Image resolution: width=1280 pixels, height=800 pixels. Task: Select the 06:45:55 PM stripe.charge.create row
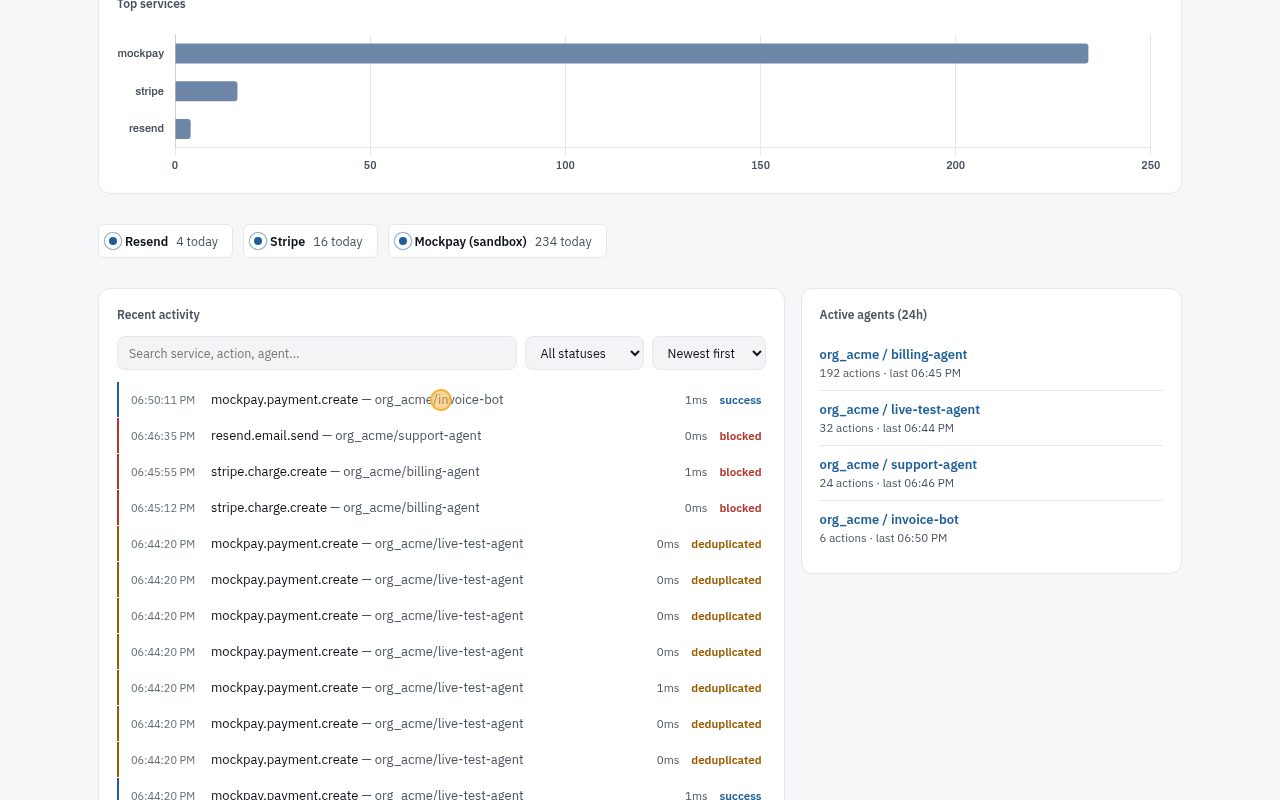[441, 472]
